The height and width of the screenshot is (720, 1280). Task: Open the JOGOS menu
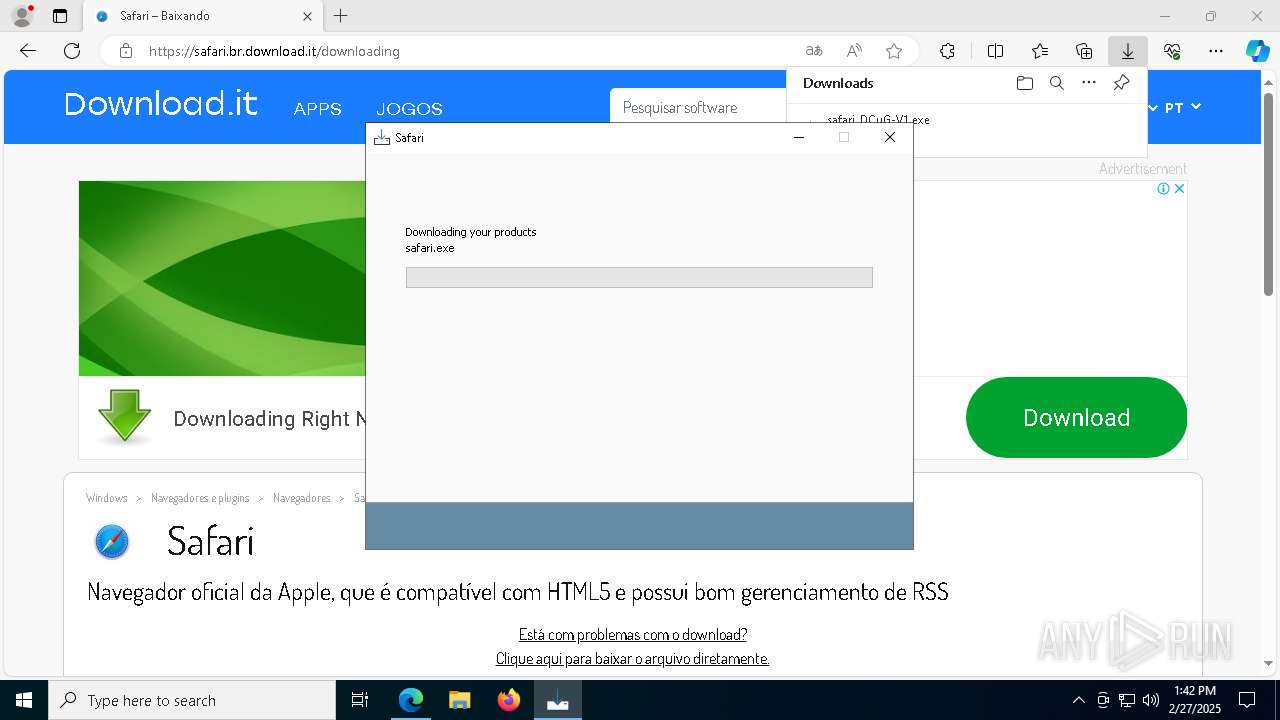[x=409, y=109]
